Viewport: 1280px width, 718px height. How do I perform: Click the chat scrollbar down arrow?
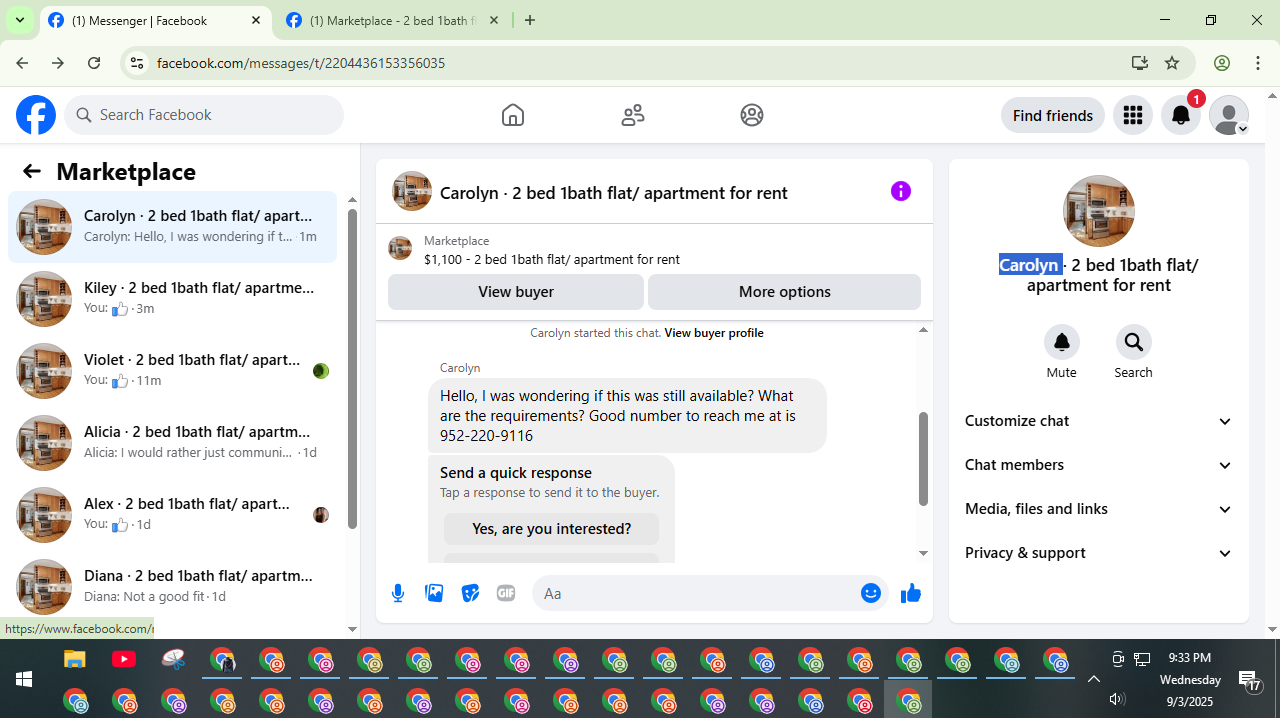click(923, 553)
